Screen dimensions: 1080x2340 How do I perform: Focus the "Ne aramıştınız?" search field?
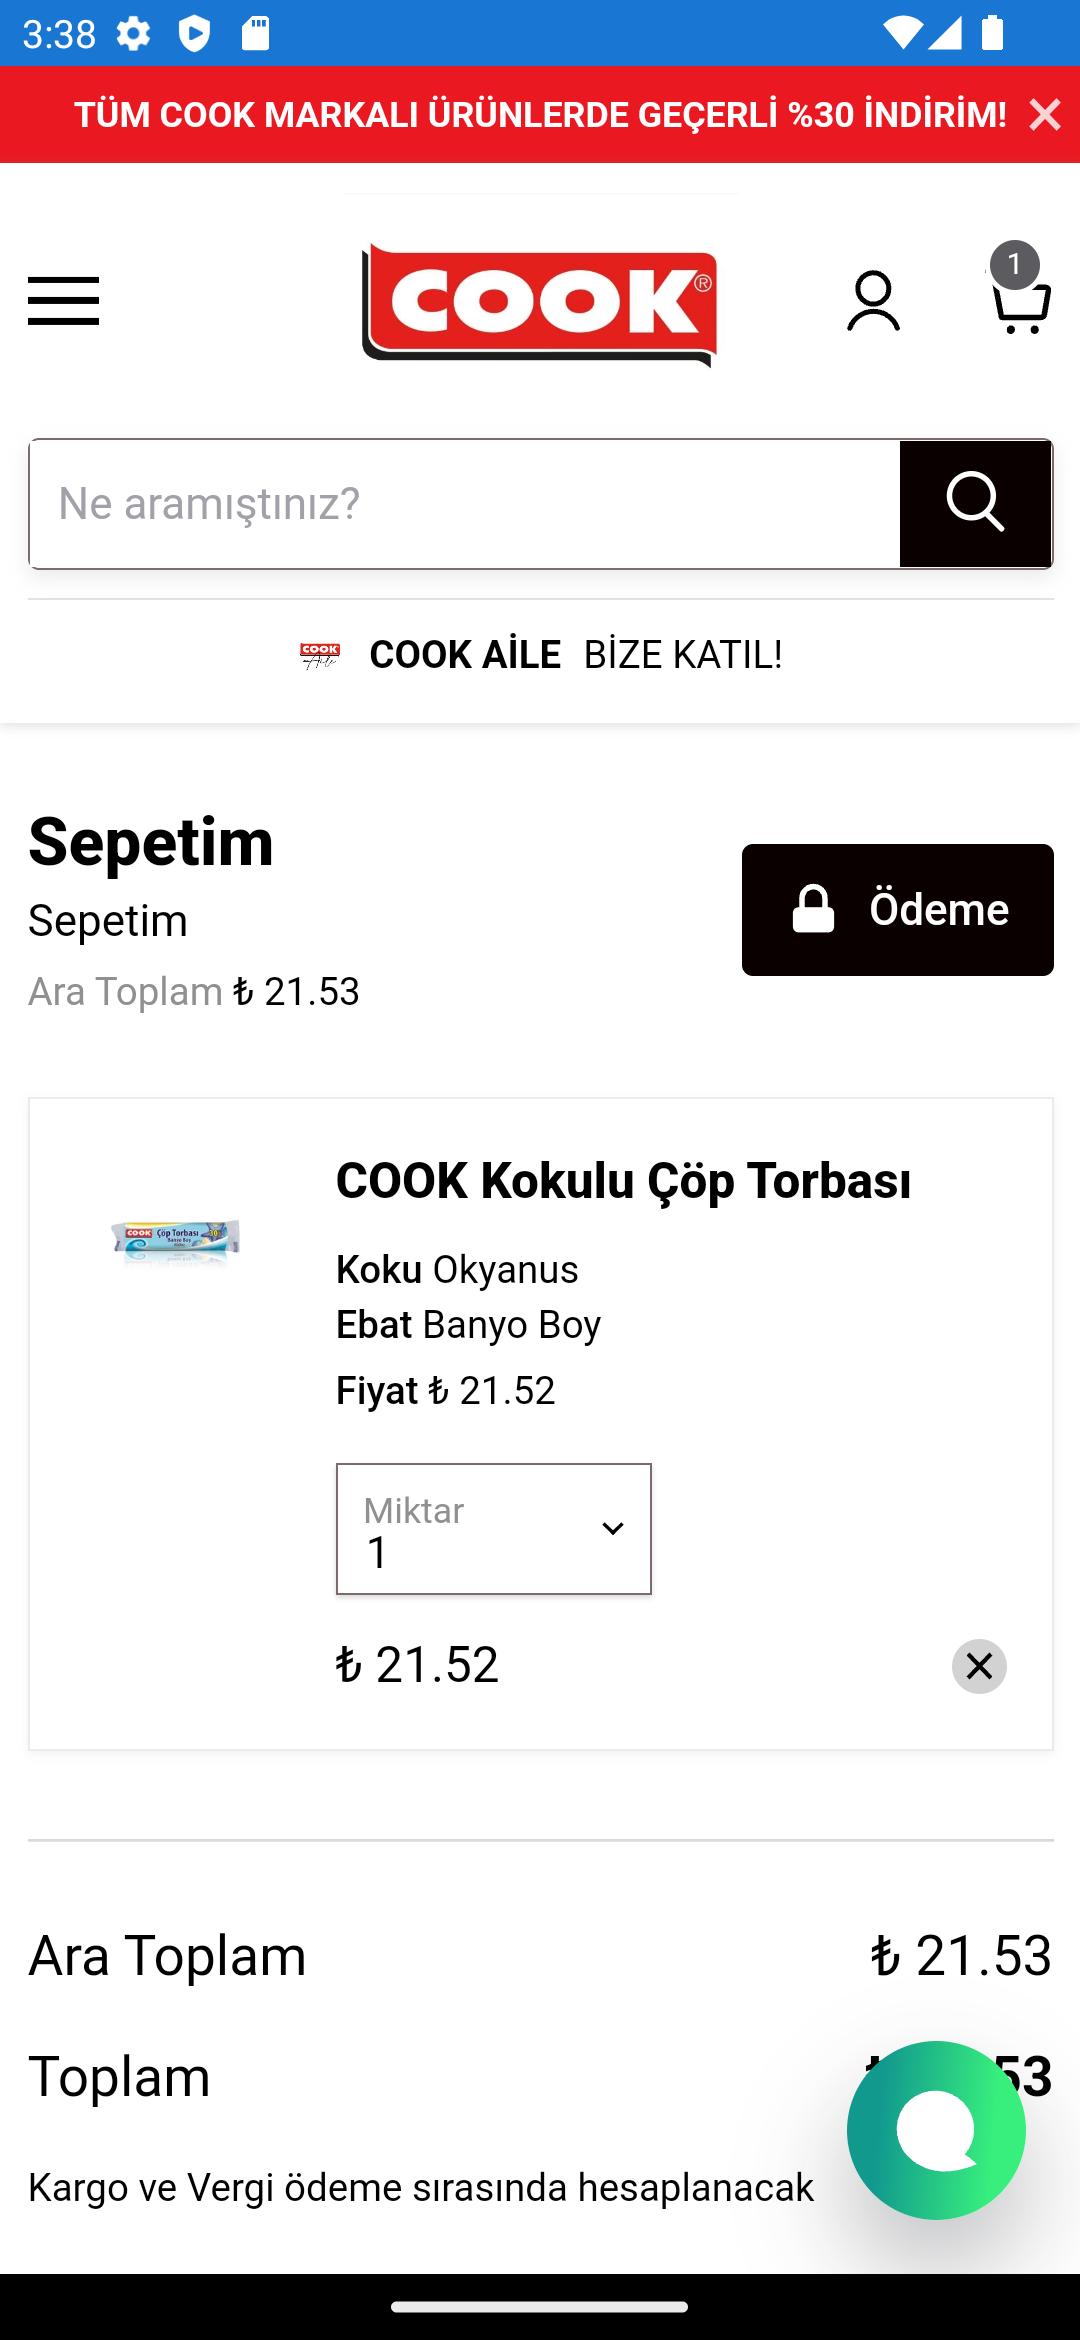[465, 504]
